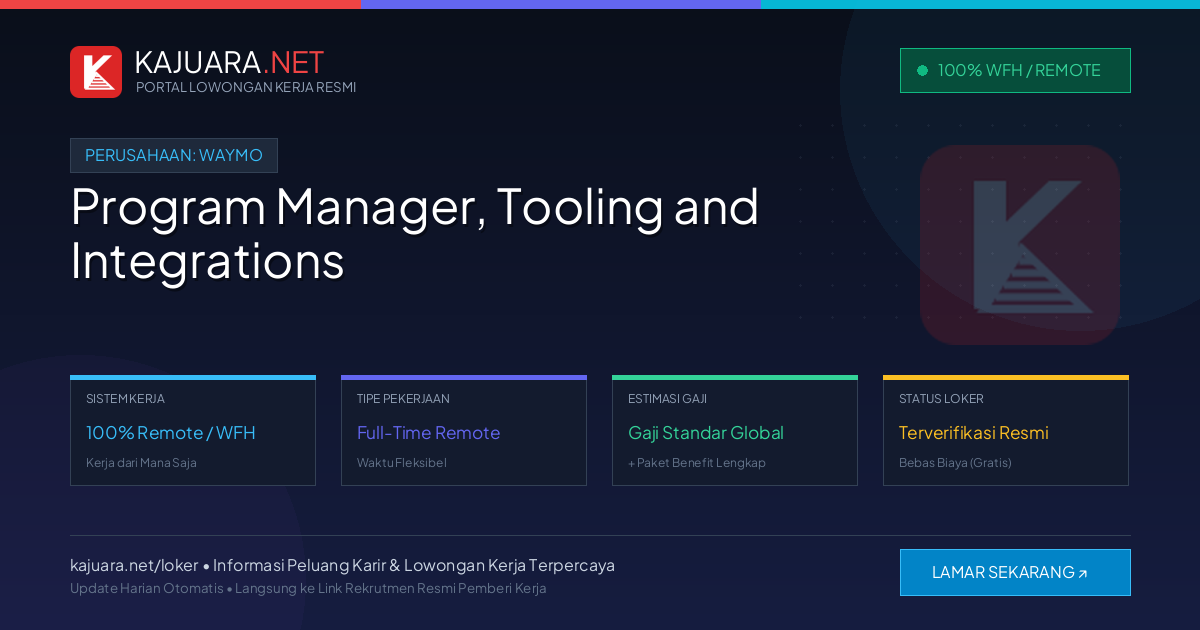Click the 100% WFH / REMOTE badge
This screenshot has width=1200, height=630.
1015,71
